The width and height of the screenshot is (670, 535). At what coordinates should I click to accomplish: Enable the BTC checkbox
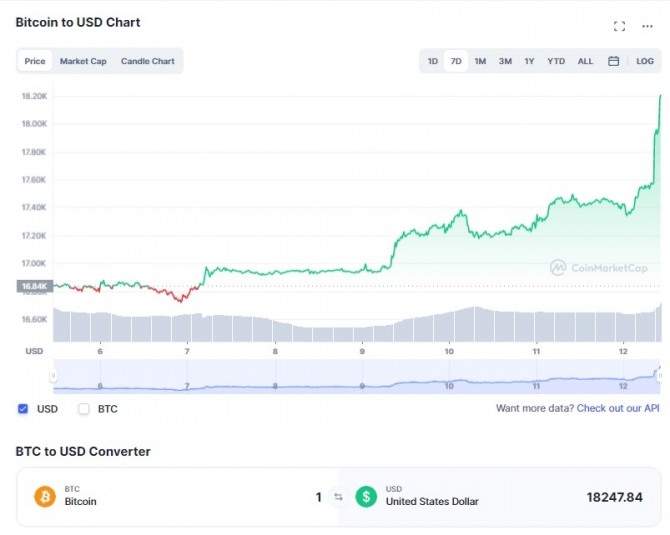84,409
